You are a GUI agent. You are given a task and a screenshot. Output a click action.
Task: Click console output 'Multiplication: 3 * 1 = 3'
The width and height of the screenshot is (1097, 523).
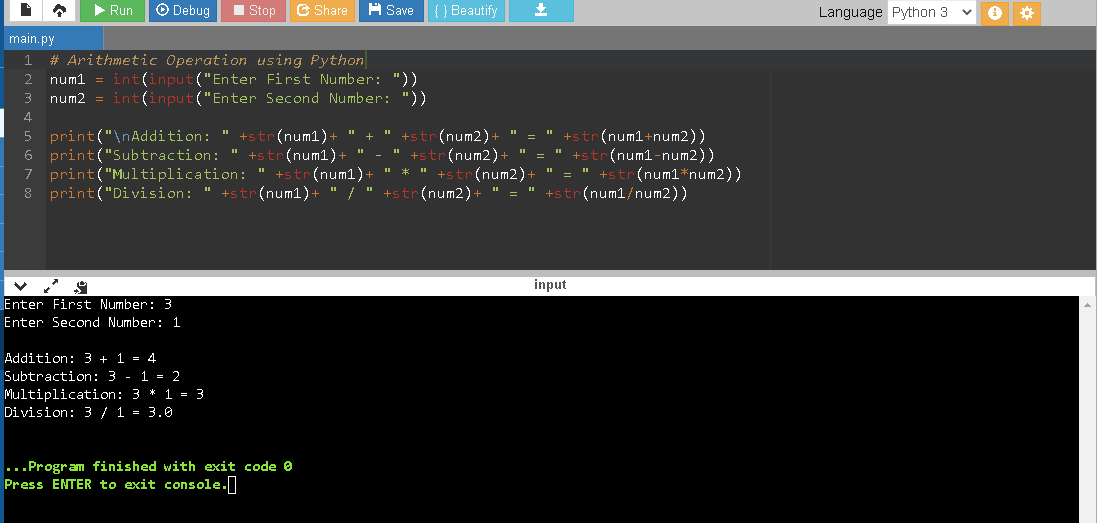104,394
